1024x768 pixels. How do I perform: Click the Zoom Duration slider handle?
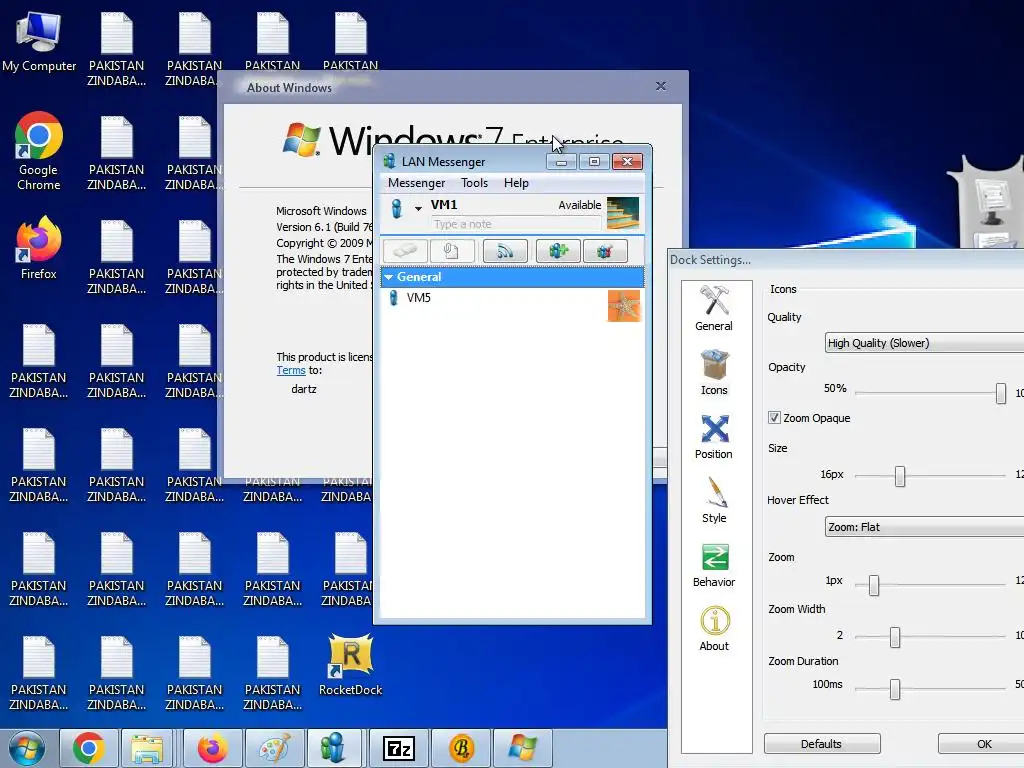click(x=895, y=689)
